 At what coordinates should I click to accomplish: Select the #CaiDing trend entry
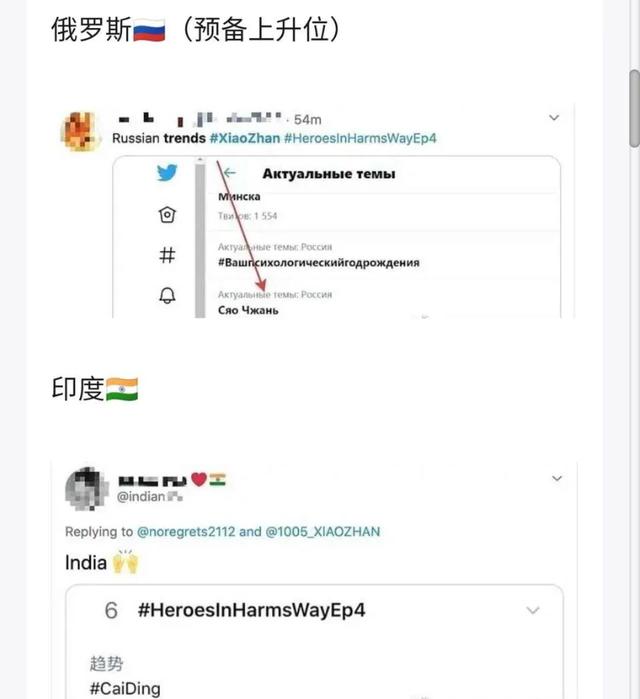125,688
